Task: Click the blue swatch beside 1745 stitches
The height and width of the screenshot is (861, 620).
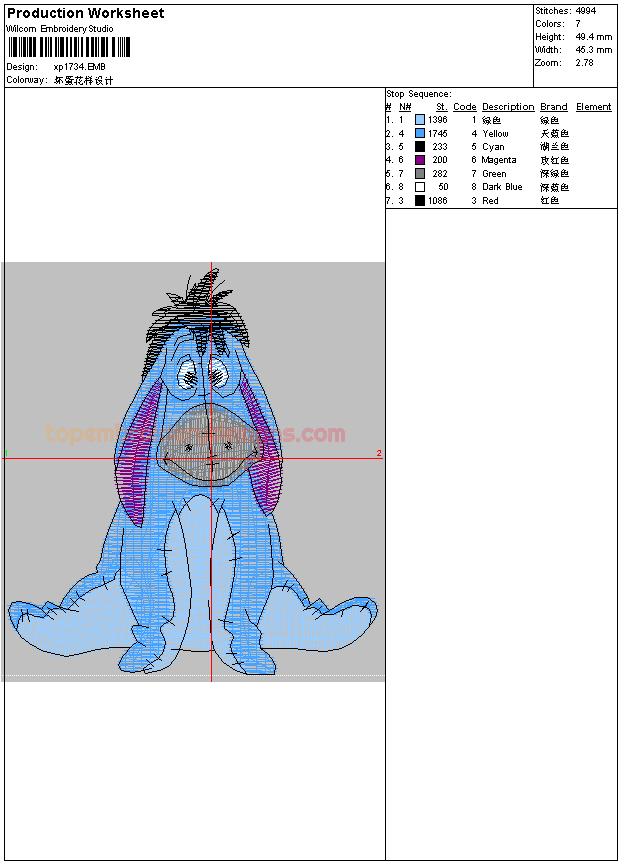Action: click(420, 133)
